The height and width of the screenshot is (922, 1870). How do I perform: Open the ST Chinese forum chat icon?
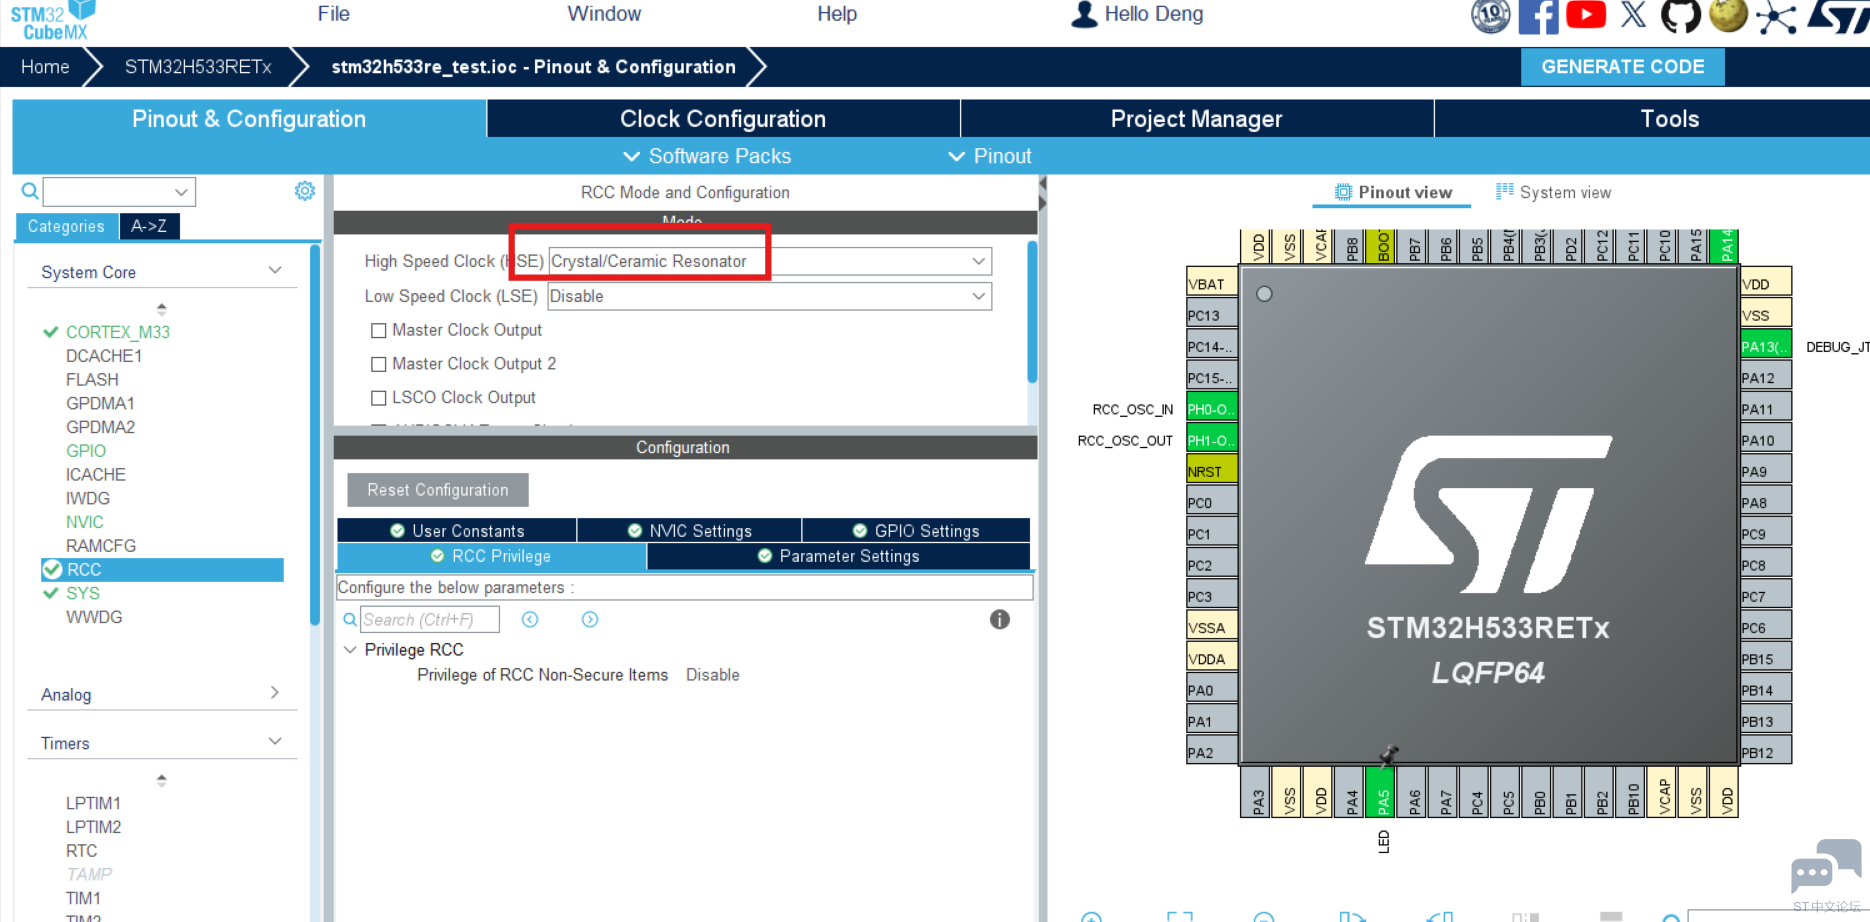coord(1826,866)
